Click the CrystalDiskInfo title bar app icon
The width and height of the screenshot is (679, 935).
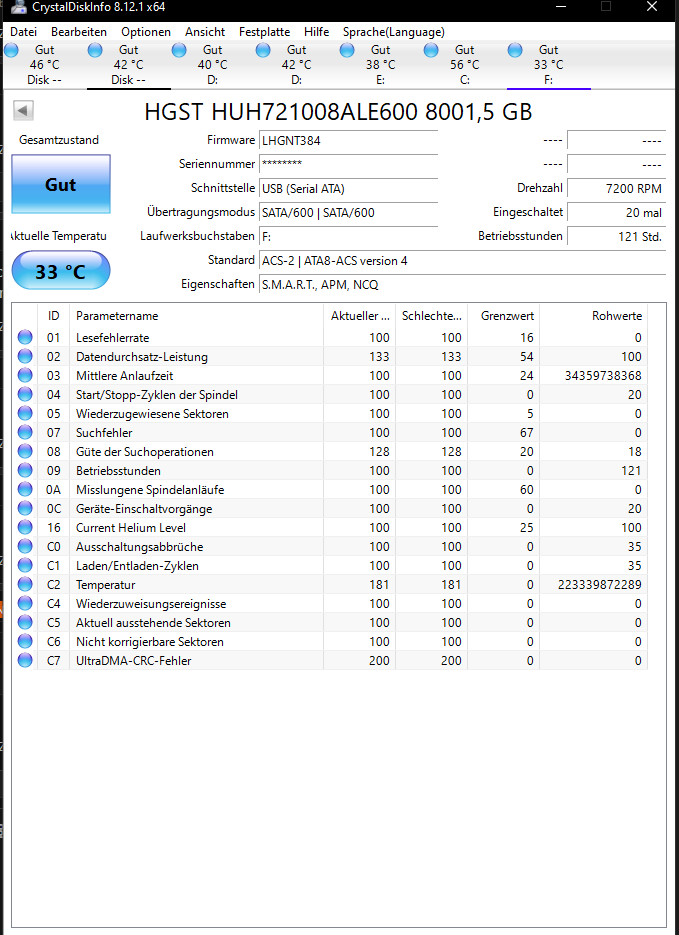tap(19, 7)
